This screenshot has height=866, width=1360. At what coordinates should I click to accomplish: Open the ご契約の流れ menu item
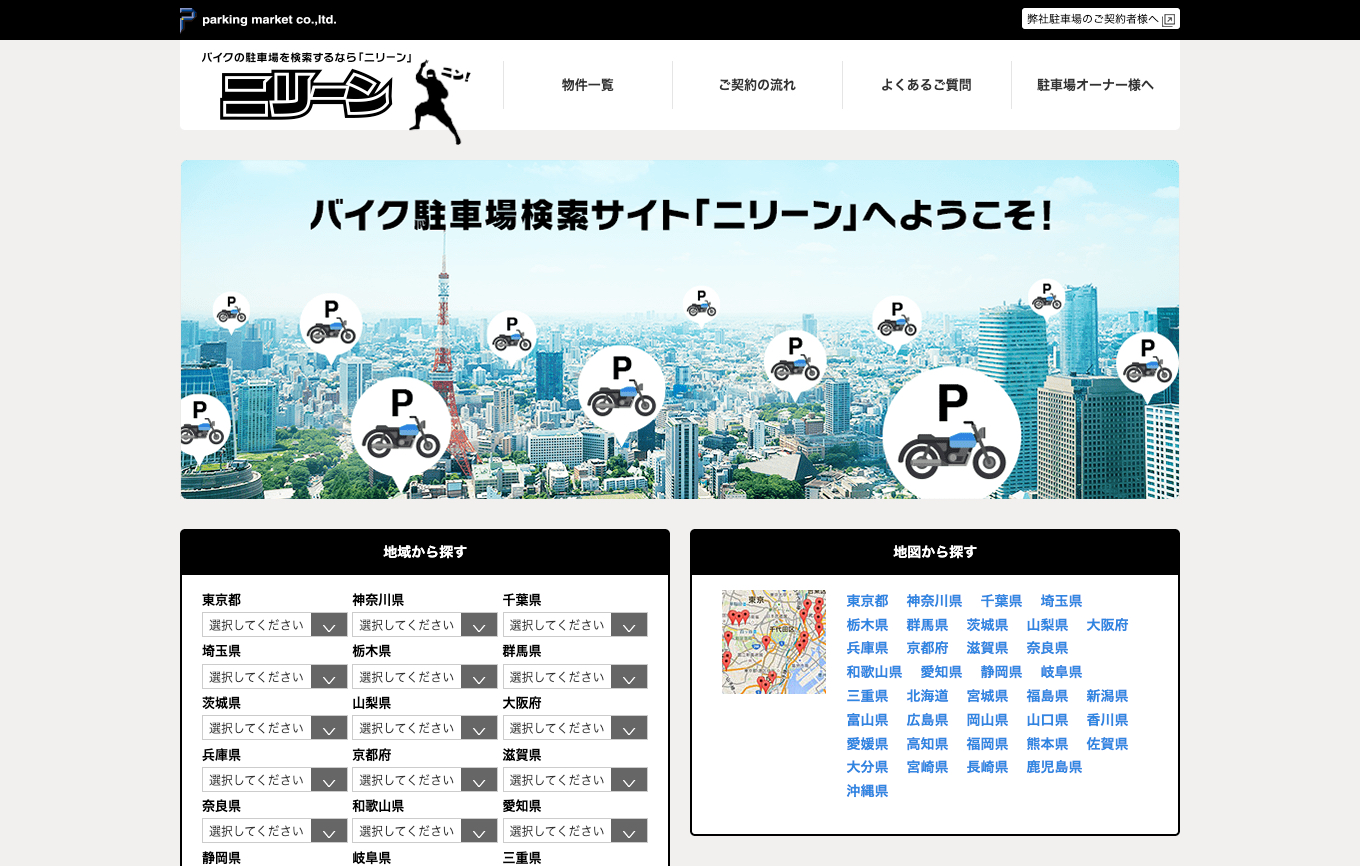(x=757, y=85)
